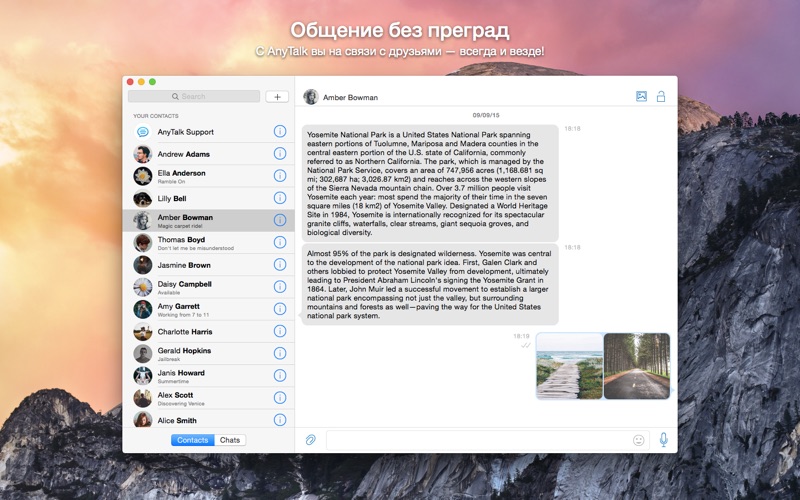The width and height of the screenshot is (800, 500).
Task: Show info for Gerald Hopkins
Action: point(280,353)
